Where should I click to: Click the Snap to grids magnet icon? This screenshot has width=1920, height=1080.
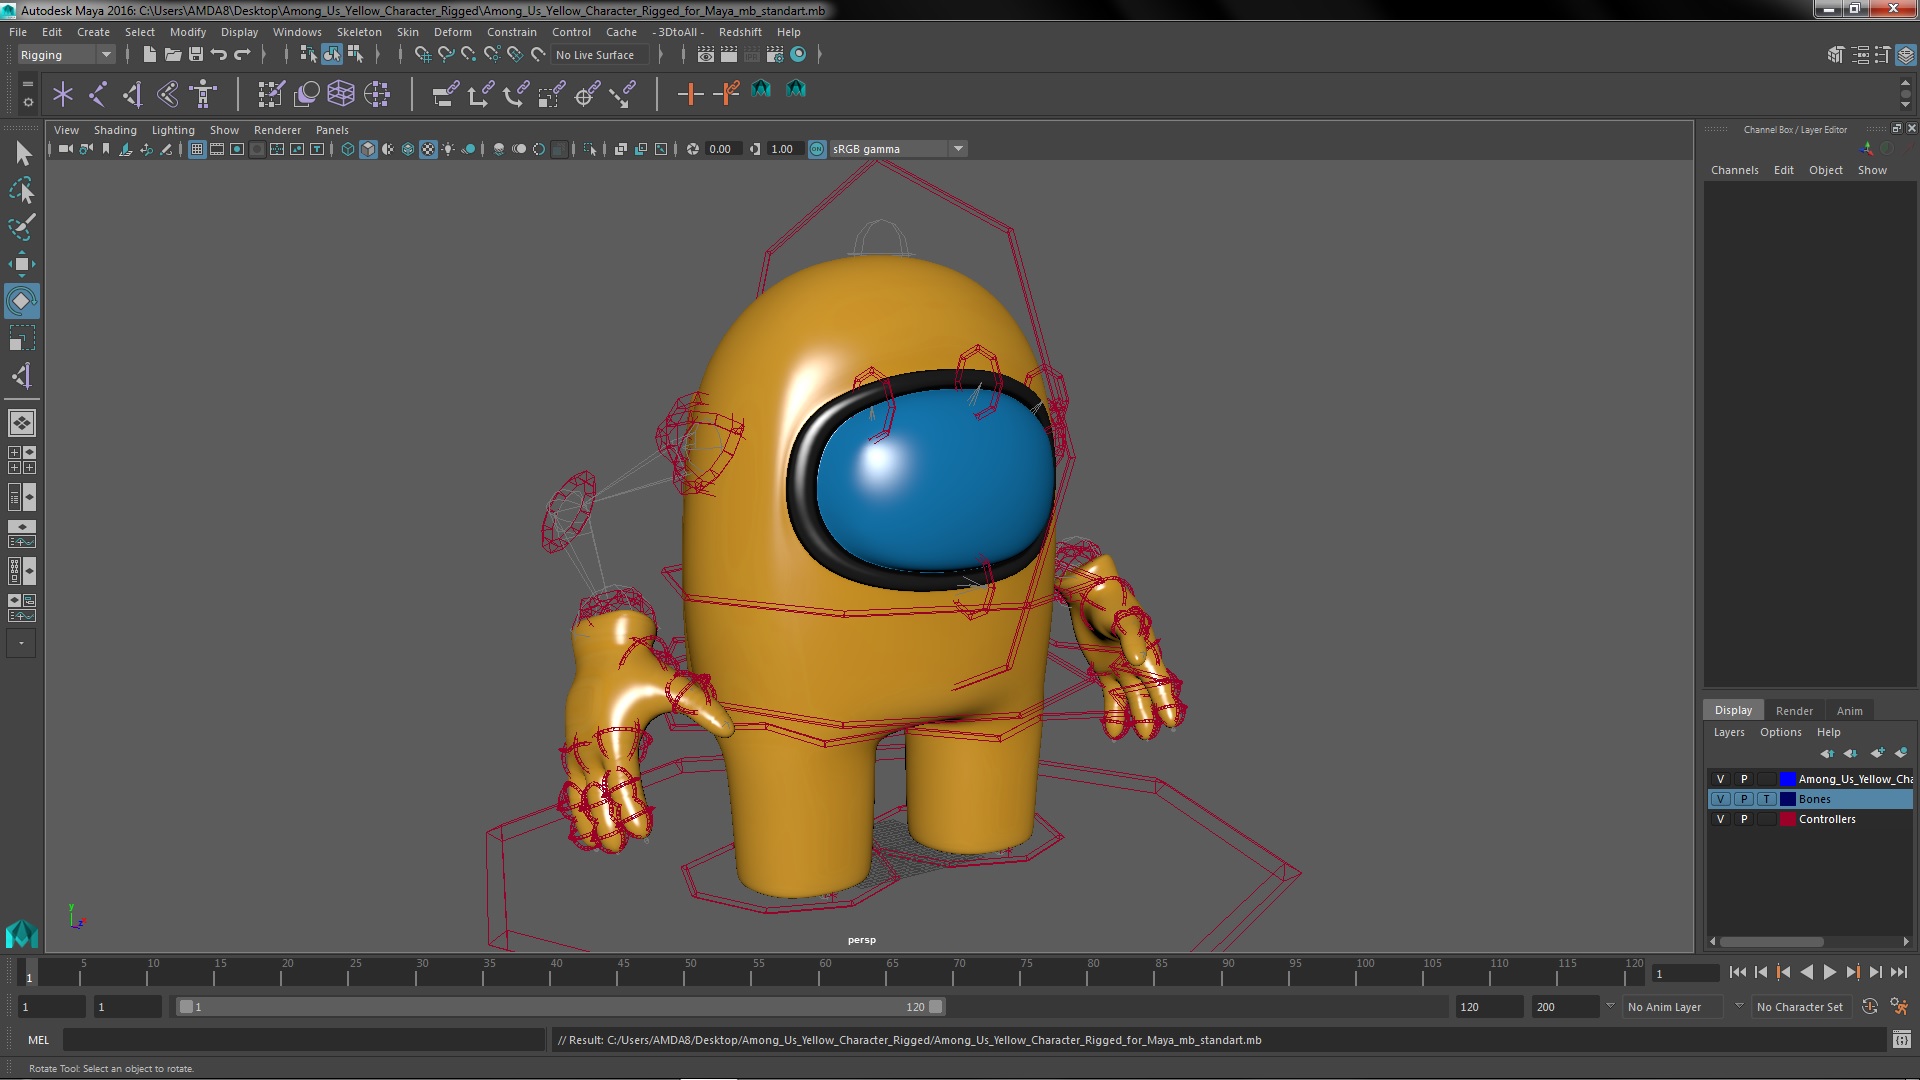coord(422,55)
